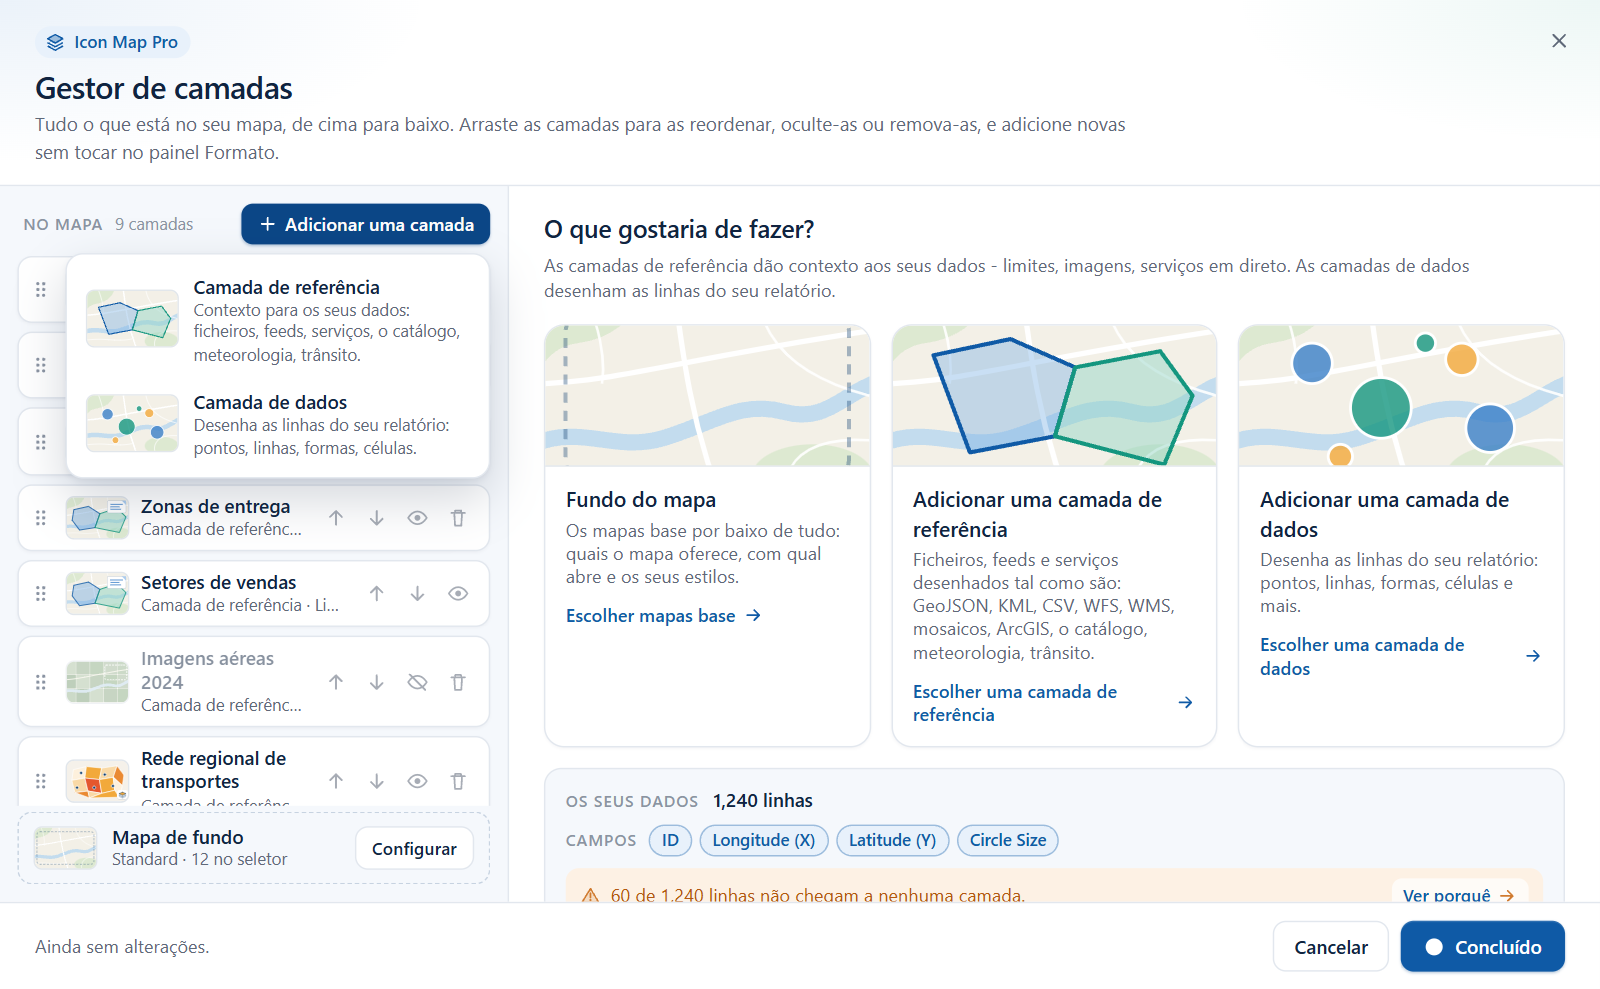The width and height of the screenshot is (1600, 989).
Task: Follow Escolher uma camada de referência link
Action: (1053, 703)
